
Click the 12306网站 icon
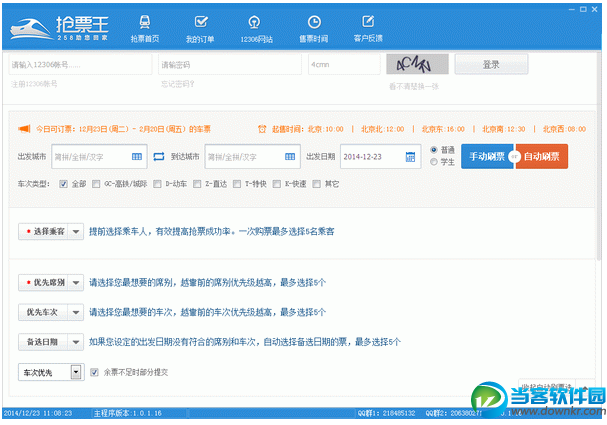pyautogui.click(x=257, y=21)
